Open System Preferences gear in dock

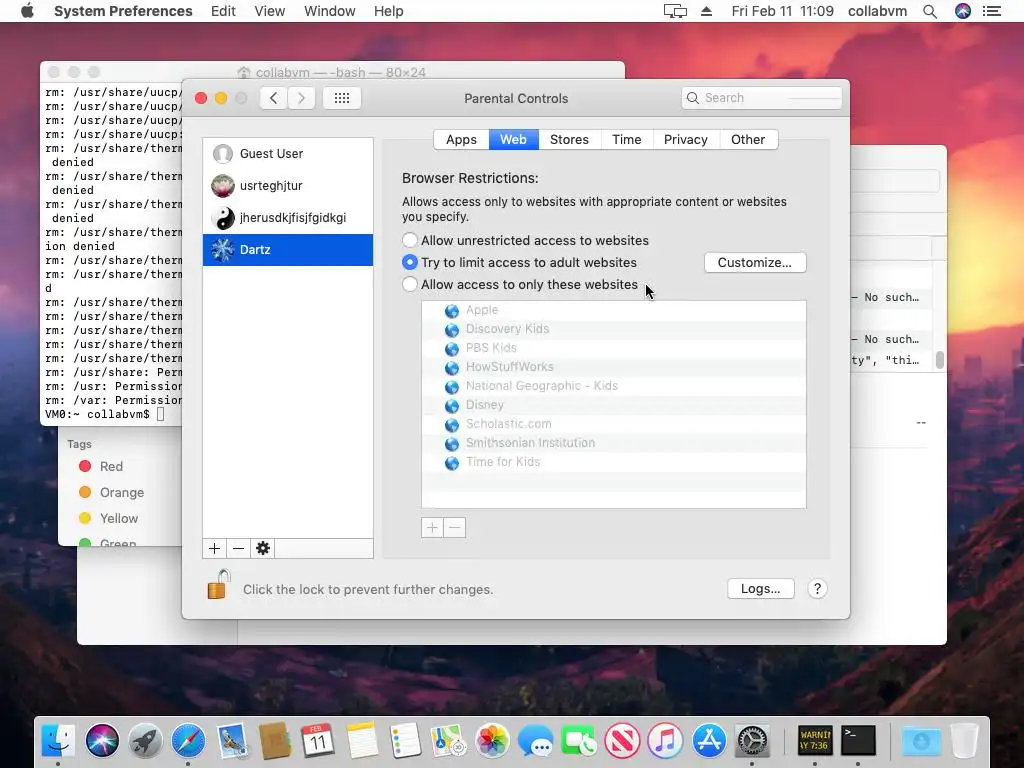tap(752, 741)
